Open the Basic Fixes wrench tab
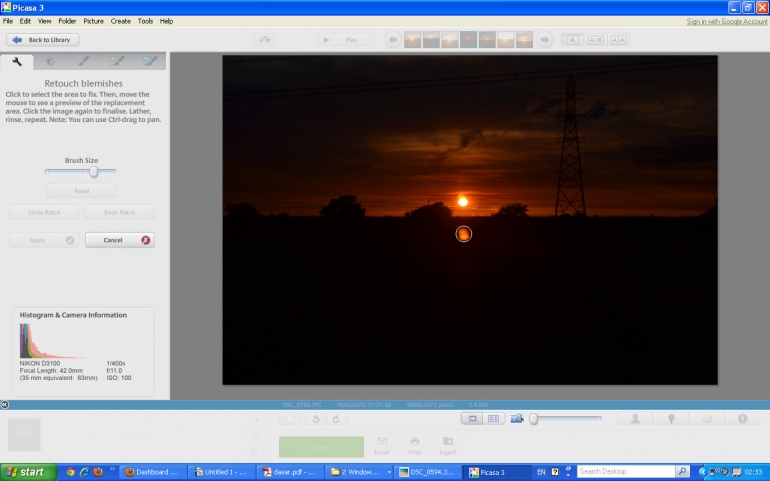The height and width of the screenshot is (481, 770). (x=17, y=62)
